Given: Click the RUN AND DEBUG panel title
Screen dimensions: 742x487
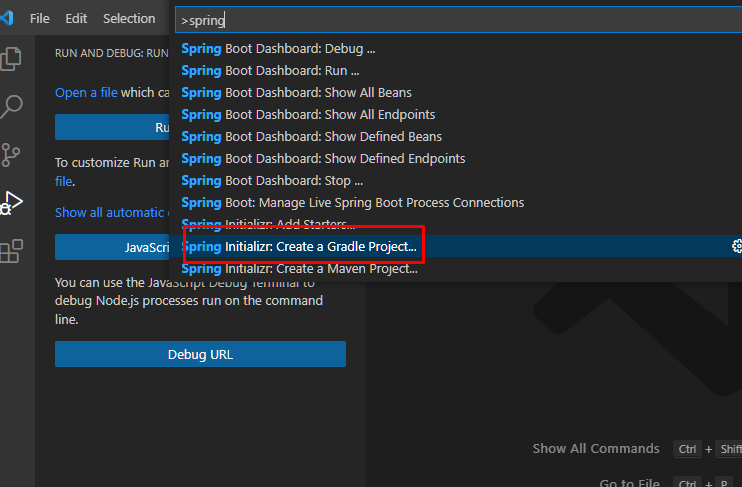Looking at the screenshot, I should (112, 53).
